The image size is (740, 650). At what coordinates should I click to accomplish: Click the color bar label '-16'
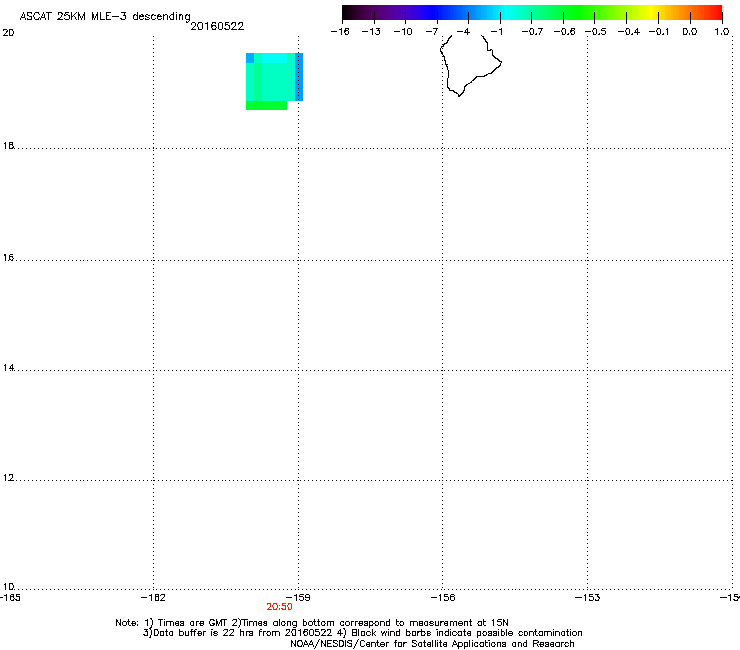[340, 32]
